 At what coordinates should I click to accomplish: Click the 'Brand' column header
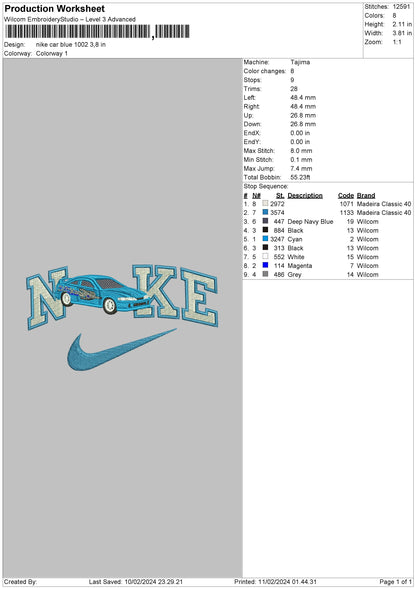click(x=366, y=195)
